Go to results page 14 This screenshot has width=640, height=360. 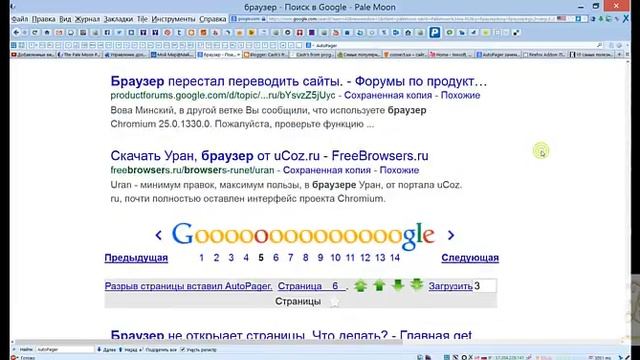click(x=395, y=258)
